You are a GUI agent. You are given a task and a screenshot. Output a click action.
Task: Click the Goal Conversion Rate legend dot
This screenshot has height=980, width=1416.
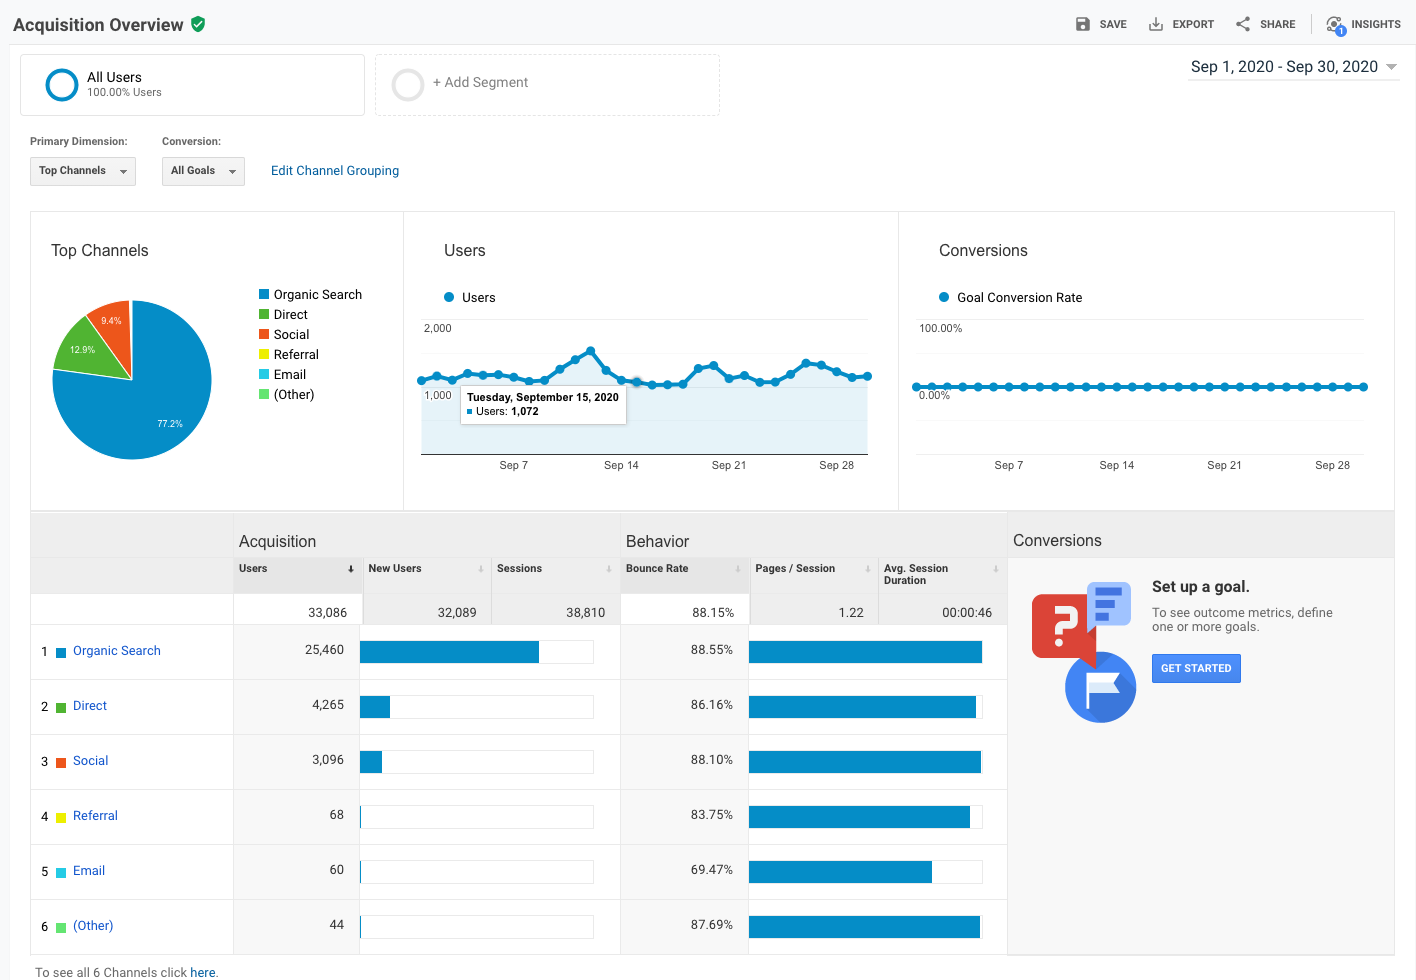coord(944,297)
